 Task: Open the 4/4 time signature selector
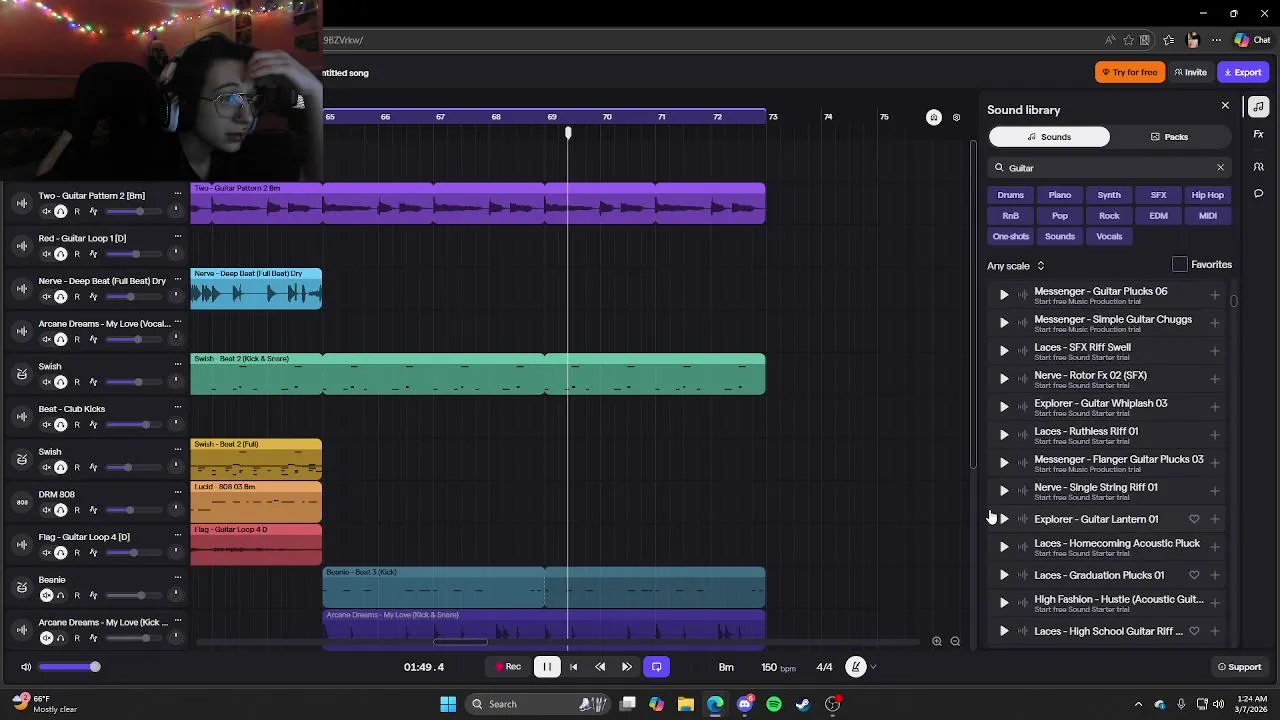824,667
